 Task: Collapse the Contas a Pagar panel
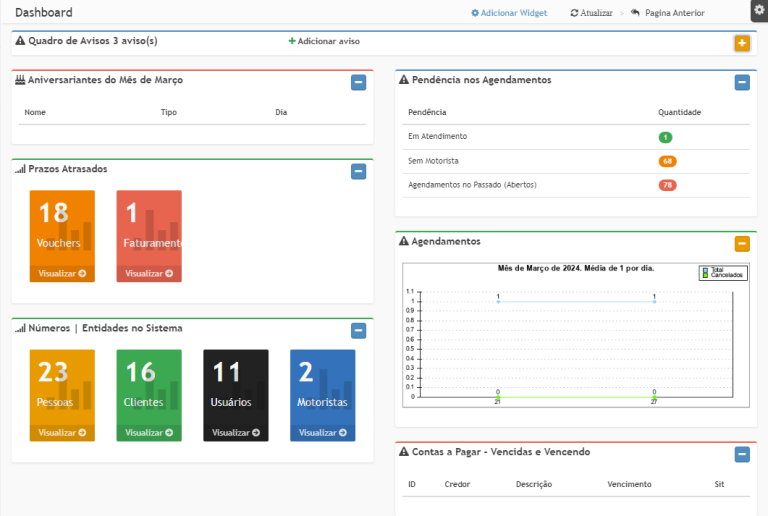[x=741, y=454]
